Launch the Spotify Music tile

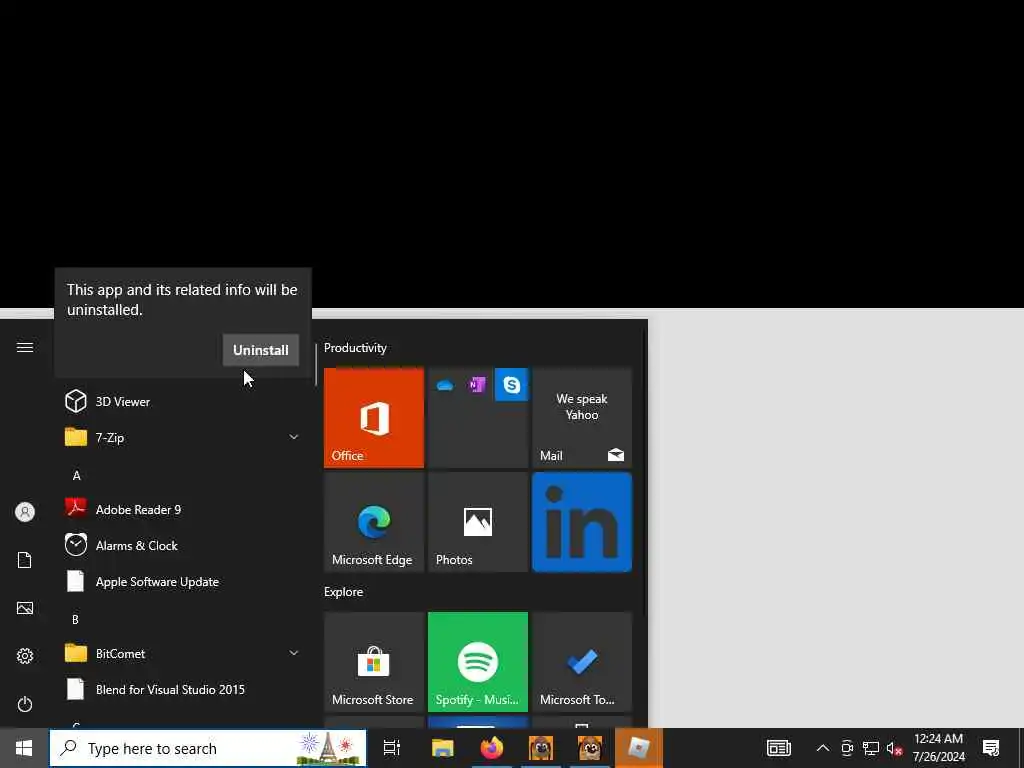[477, 662]
